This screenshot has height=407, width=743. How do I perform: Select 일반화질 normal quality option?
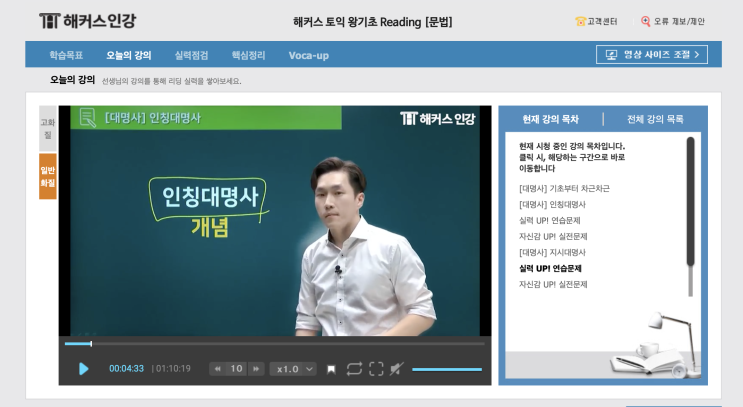[x=48, y=176]
